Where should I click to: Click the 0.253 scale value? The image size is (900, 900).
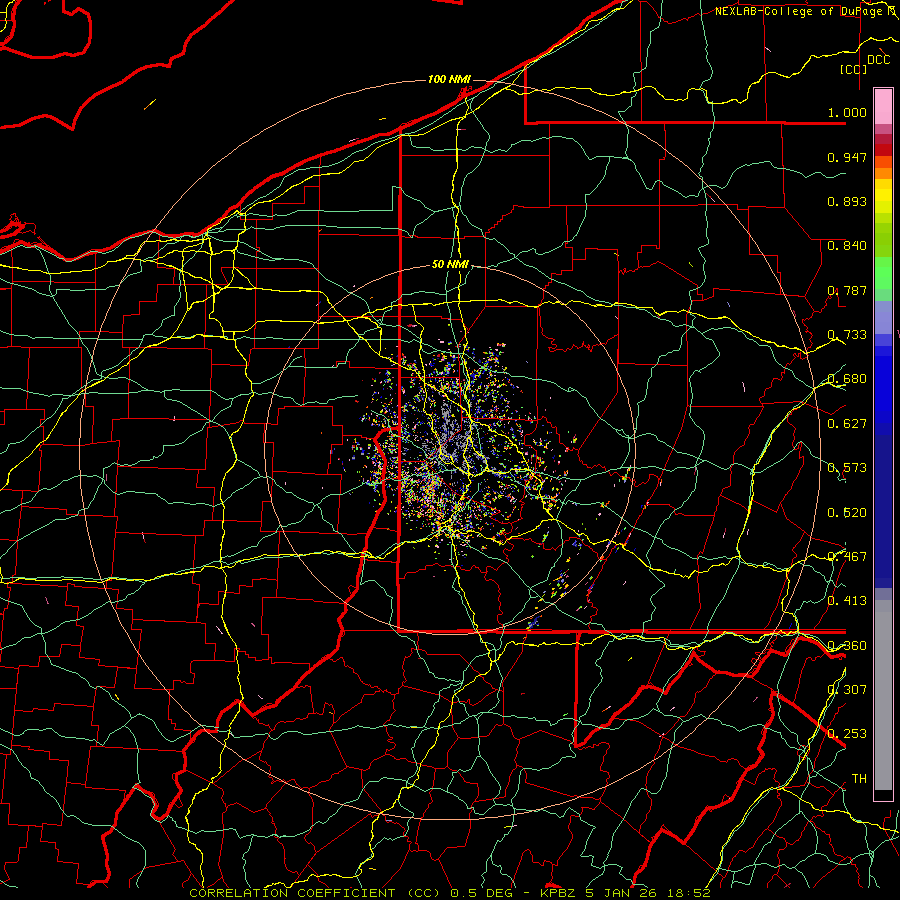[847, 734]
